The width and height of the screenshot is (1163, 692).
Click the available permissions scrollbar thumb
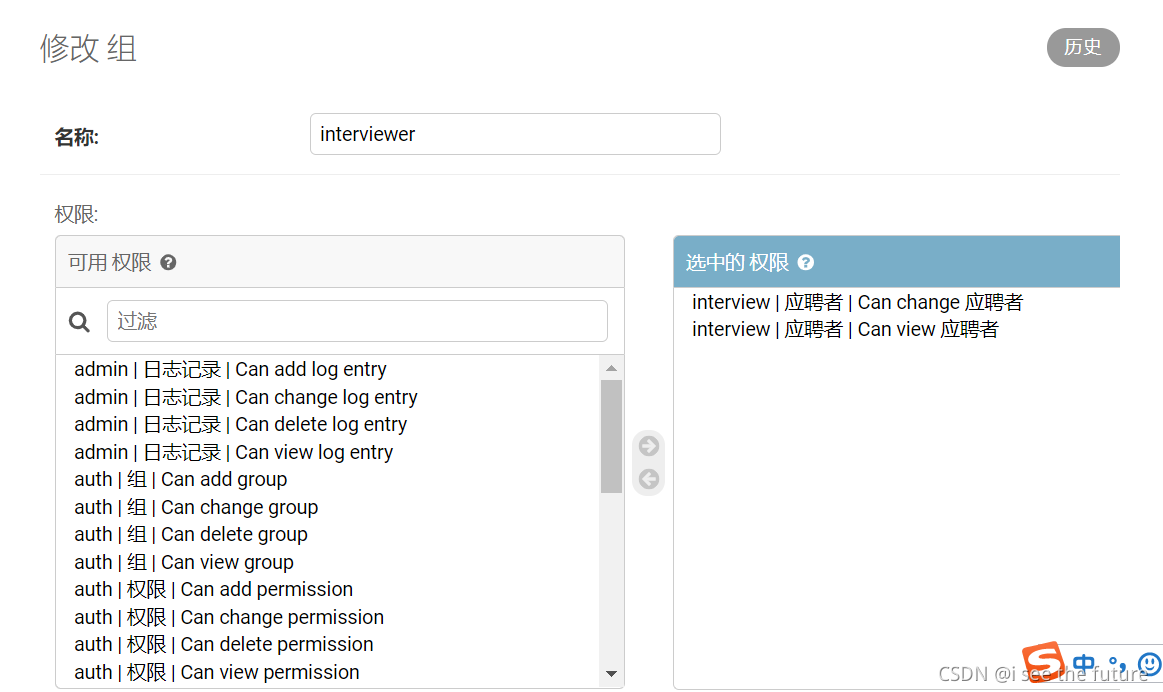pos(611,437)
